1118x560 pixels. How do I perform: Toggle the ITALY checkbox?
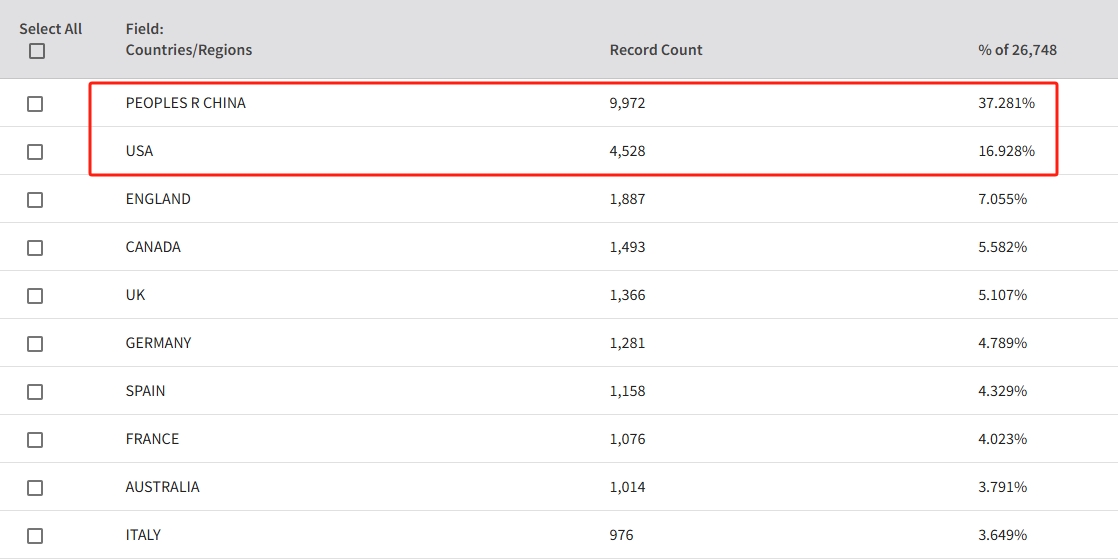click(35, 536)
